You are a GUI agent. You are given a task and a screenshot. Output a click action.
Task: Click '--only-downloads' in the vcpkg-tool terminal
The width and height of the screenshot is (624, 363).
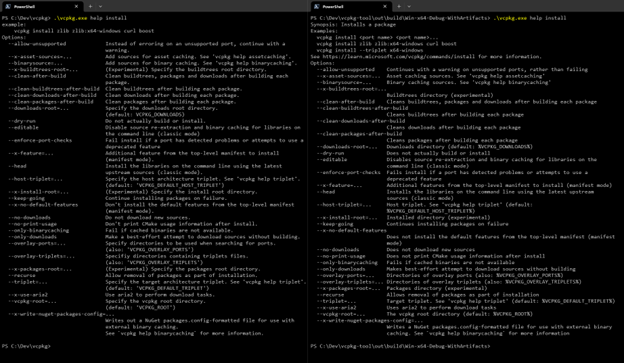(341, 269)
